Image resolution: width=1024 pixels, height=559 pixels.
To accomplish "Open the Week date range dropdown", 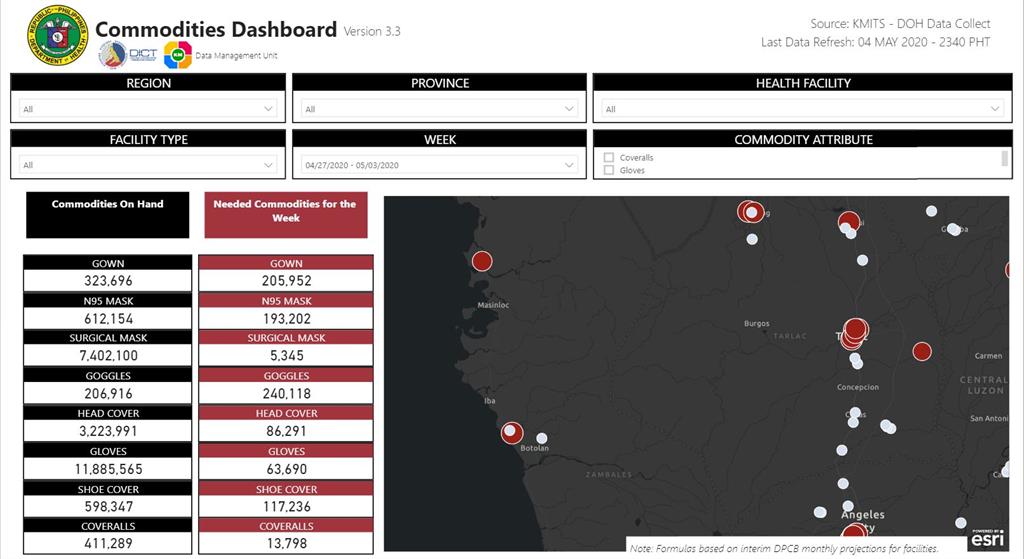I will click(439, 165).
